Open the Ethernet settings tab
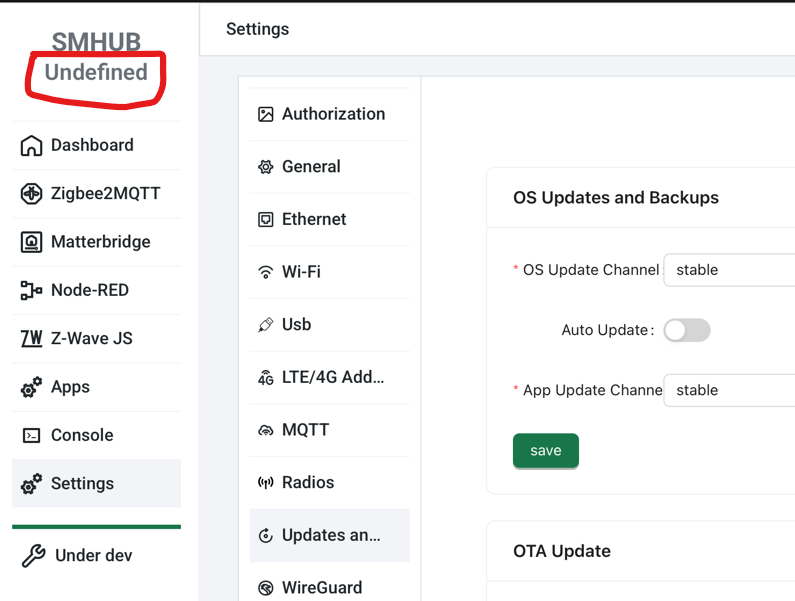Viewport: 795px width, 601px height. (314, 220)
